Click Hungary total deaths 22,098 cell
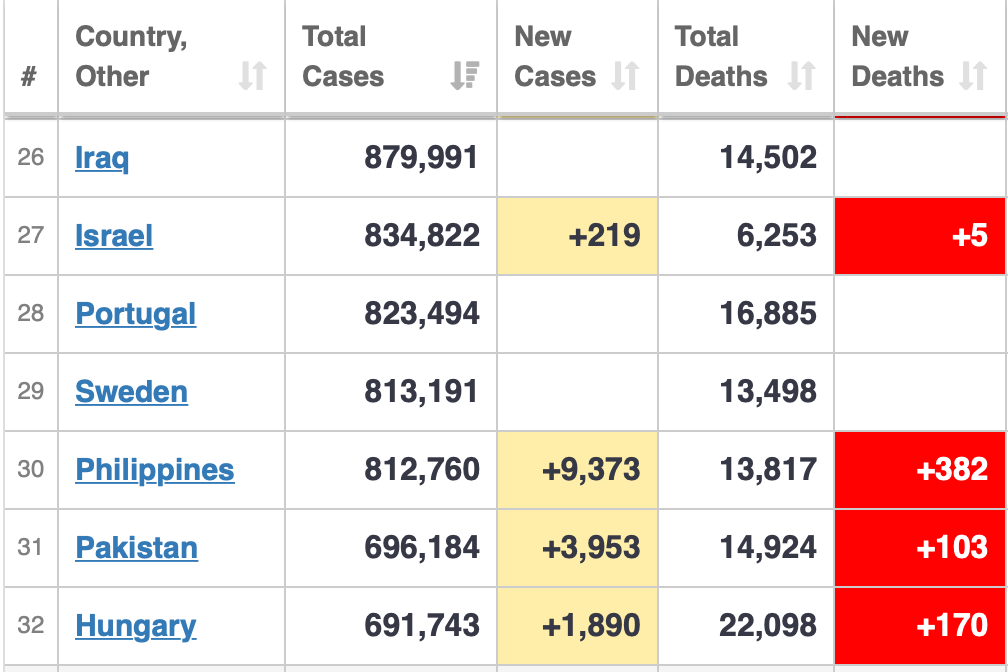 point(746,626)
